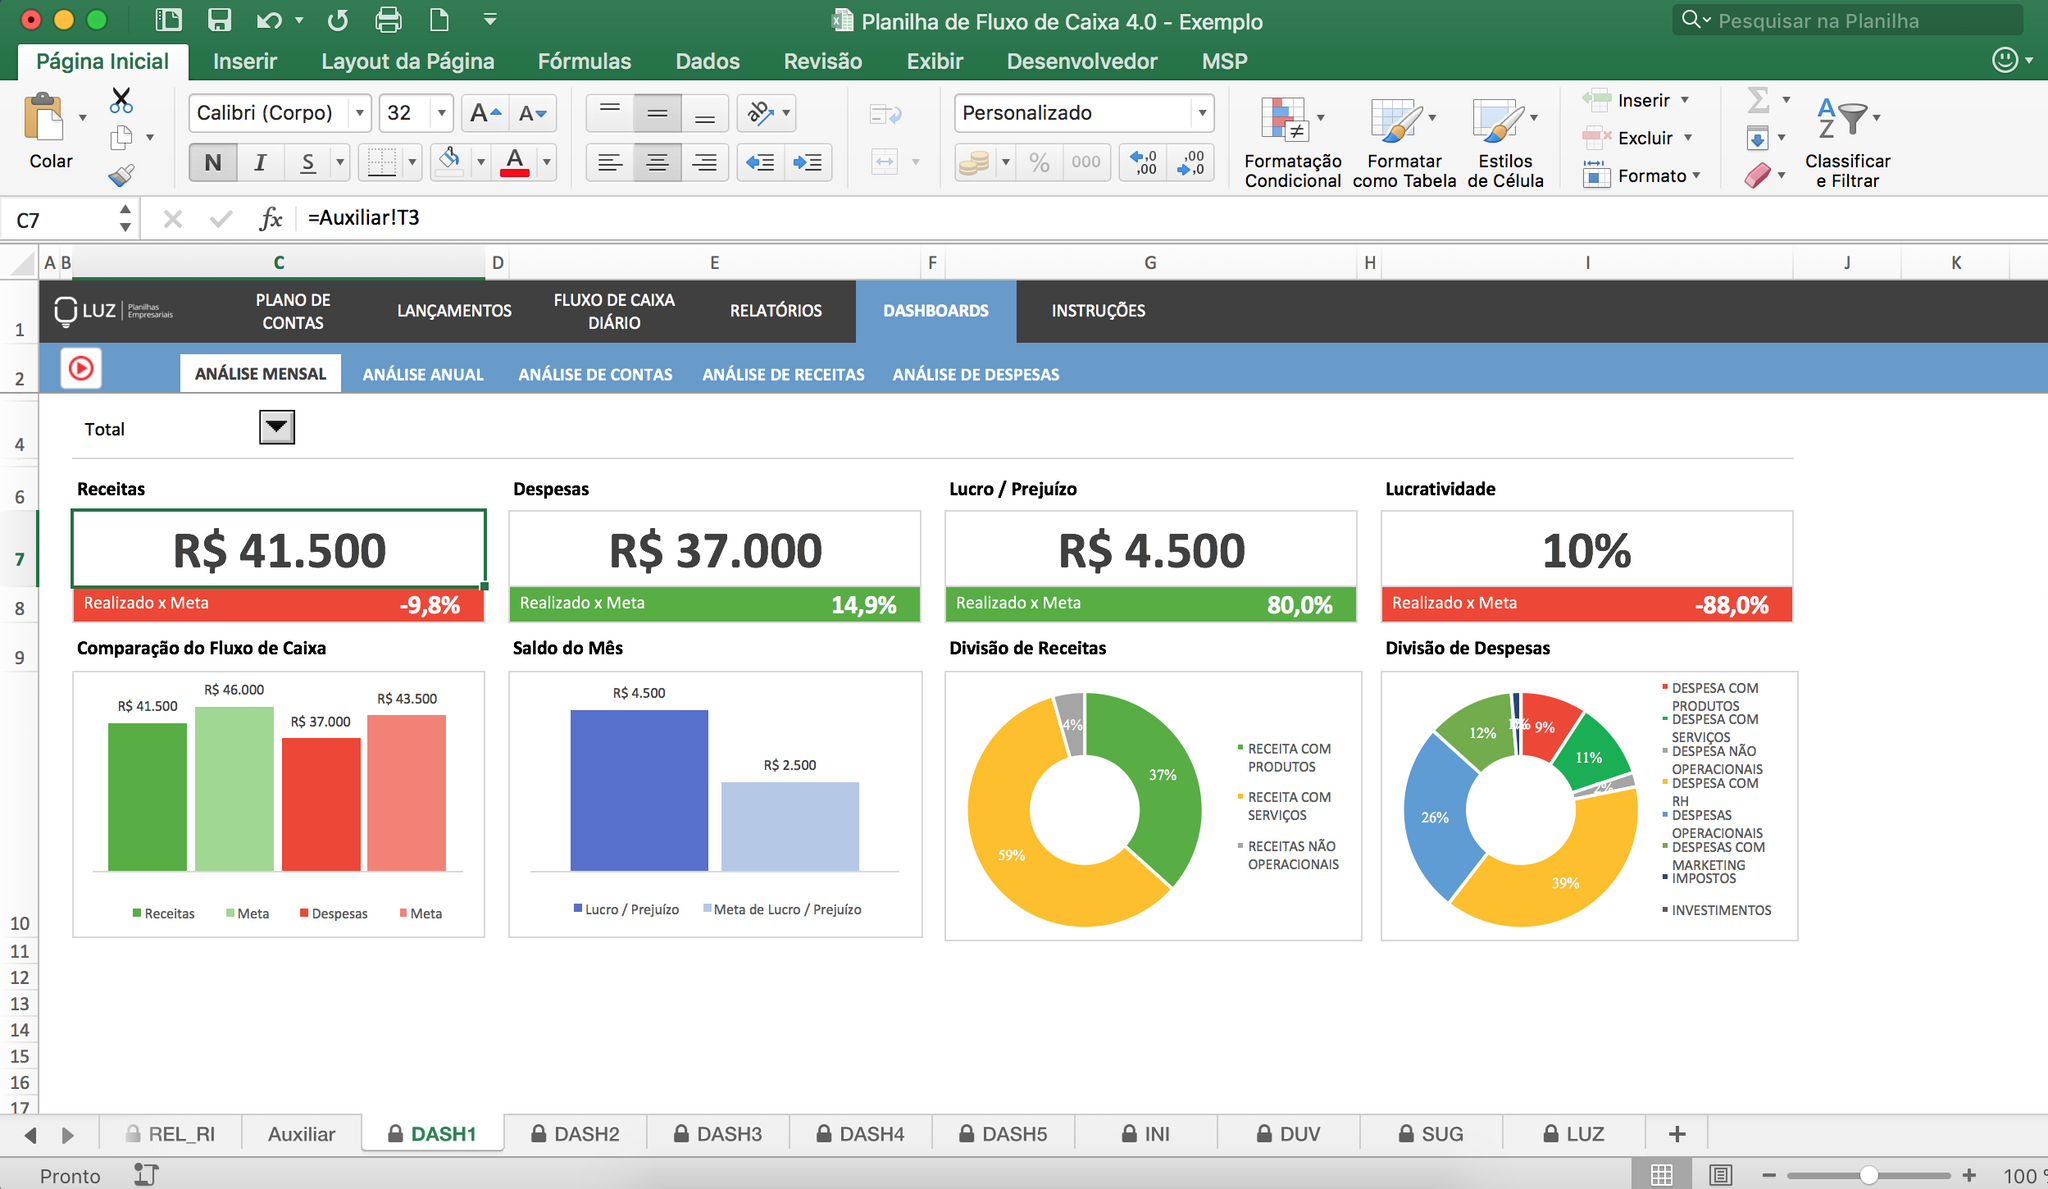Toggle center horizontal alignment
This screenshot has width=2048, height=1189.
[657, 162]
